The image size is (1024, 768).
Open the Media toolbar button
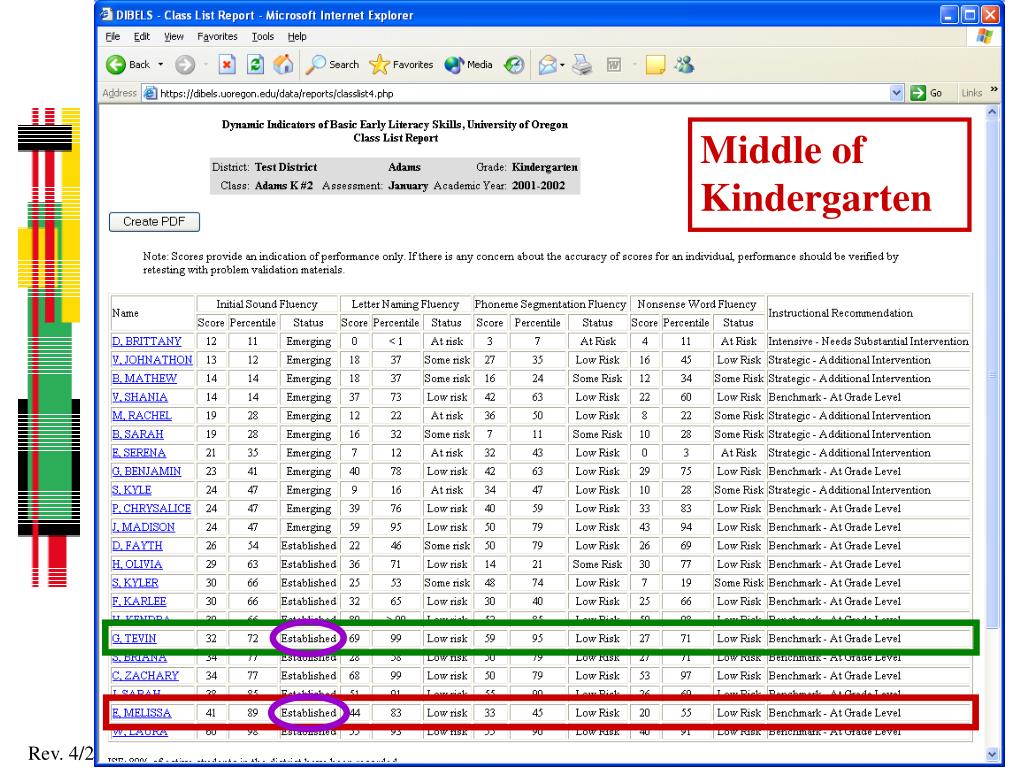[x=468, y=65]
